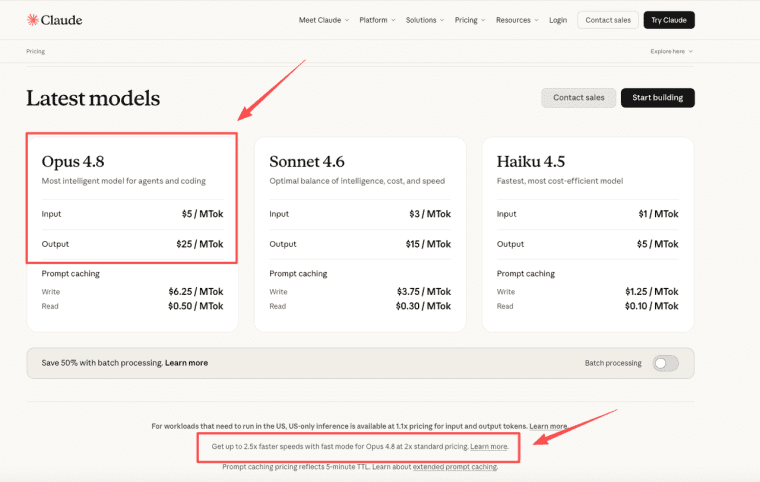Click the Sonnet 4.6 card title

[x=307, y=161]
